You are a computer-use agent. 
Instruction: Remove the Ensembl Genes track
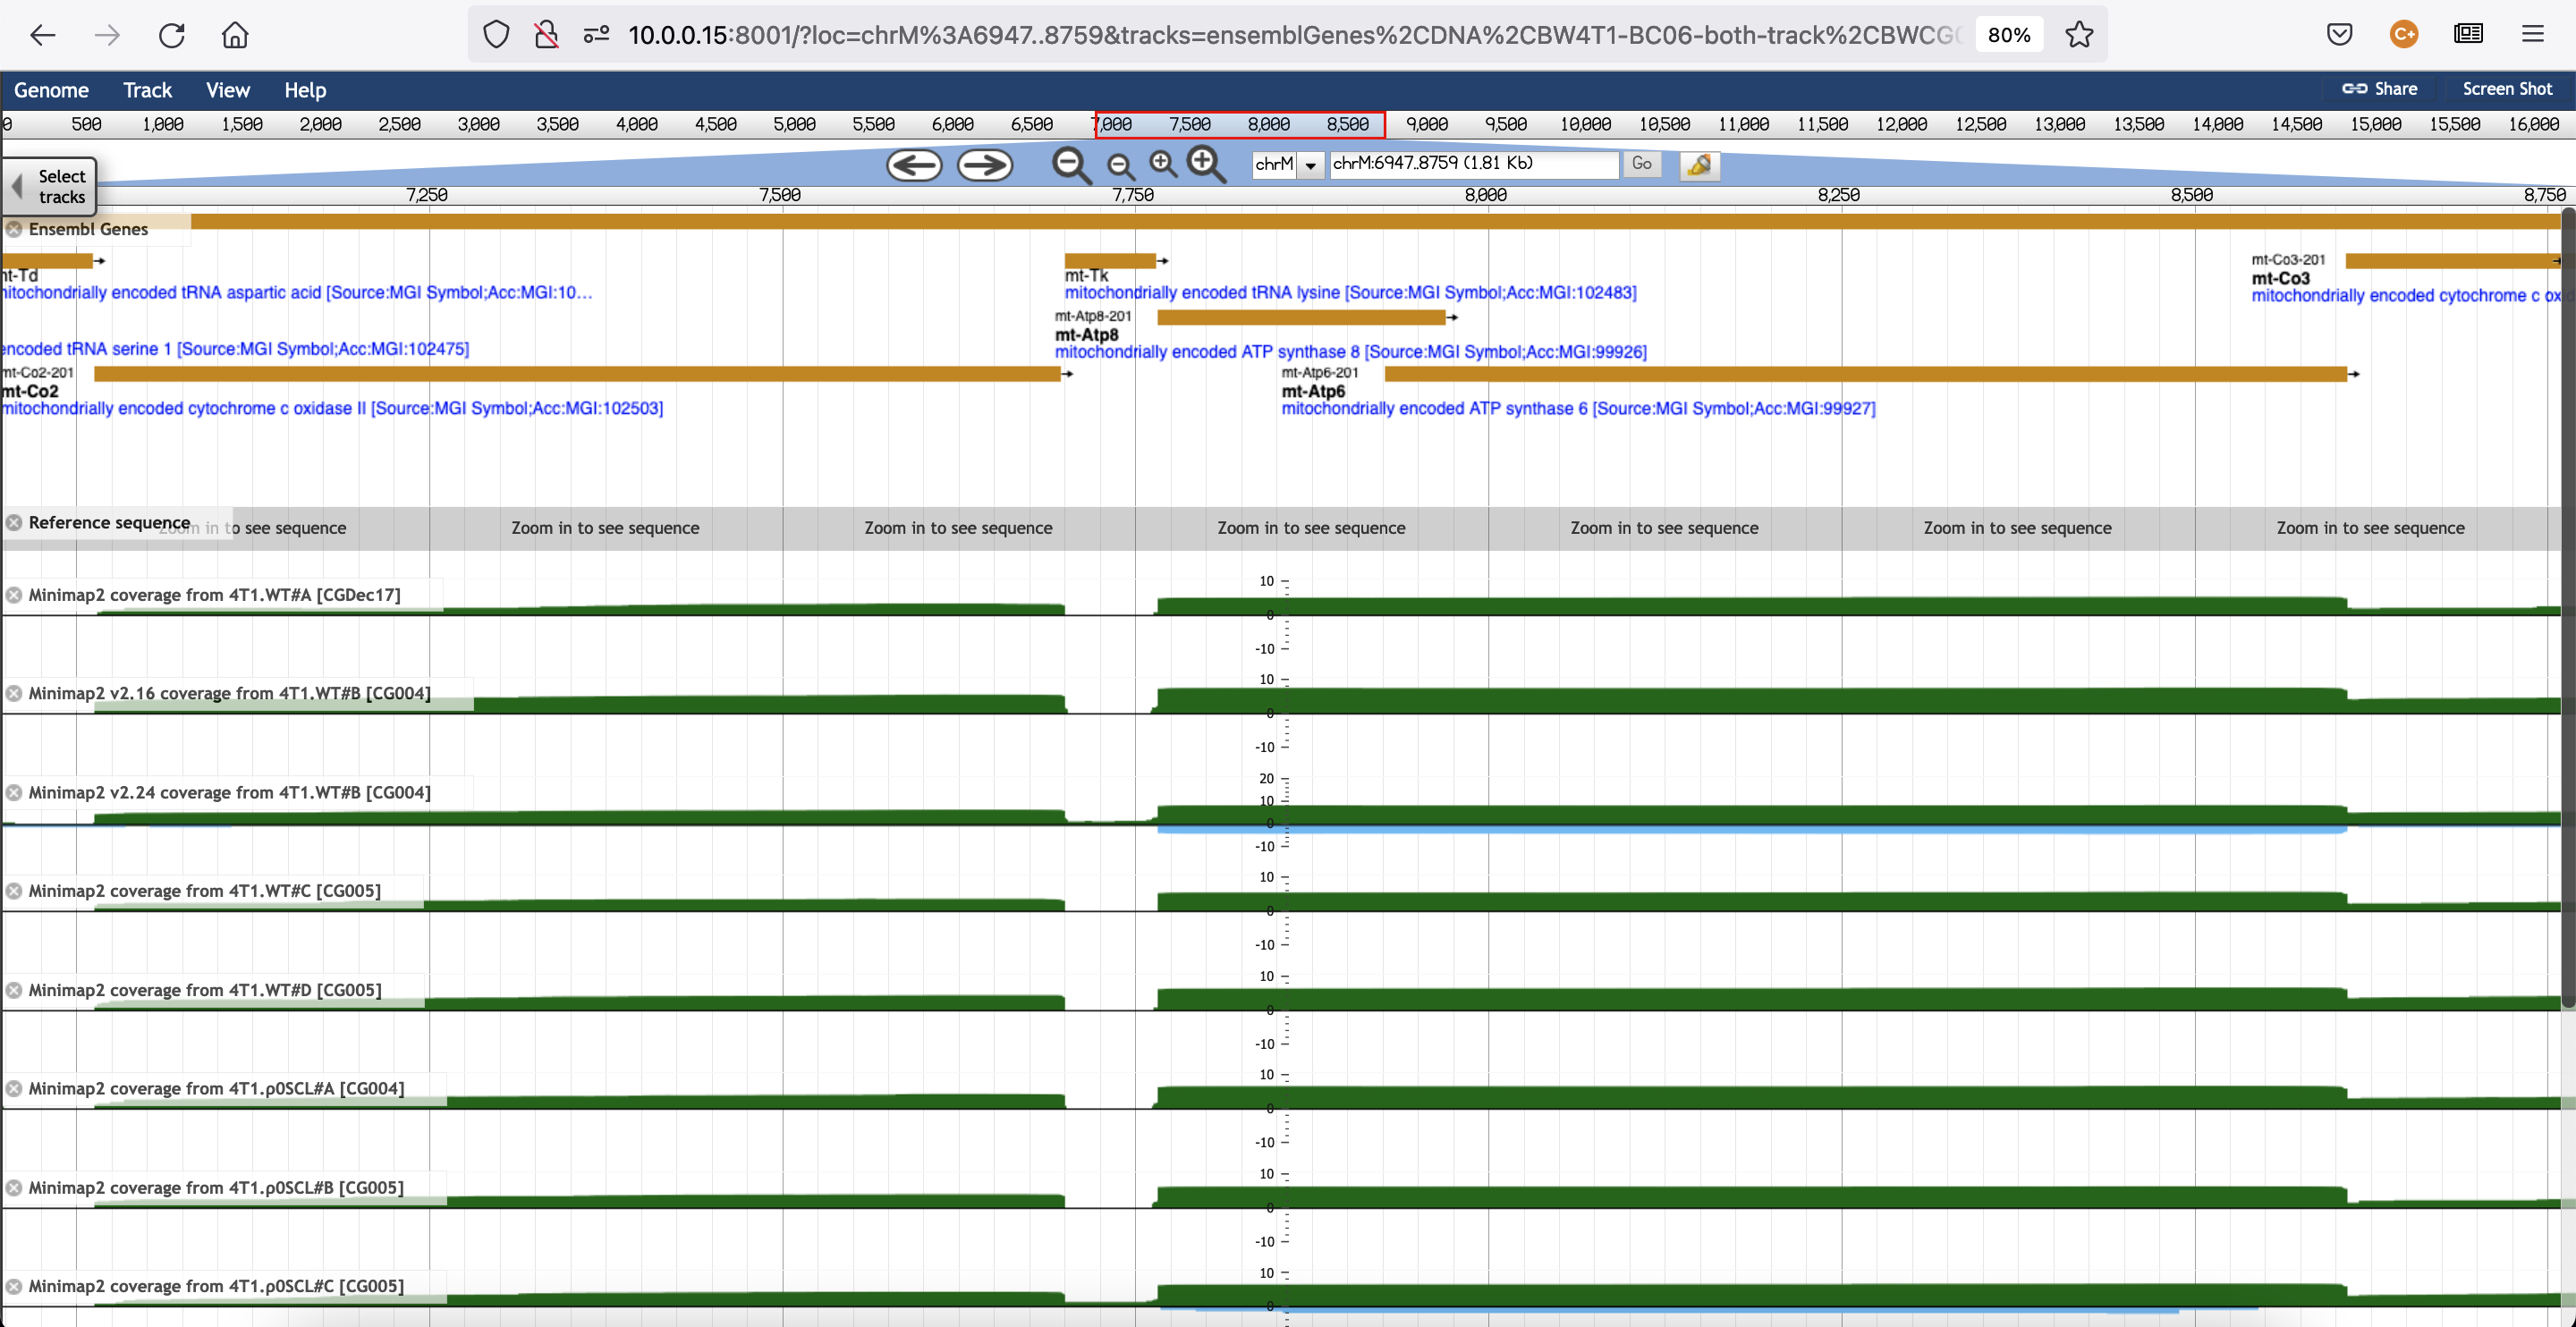pos(14,229)
